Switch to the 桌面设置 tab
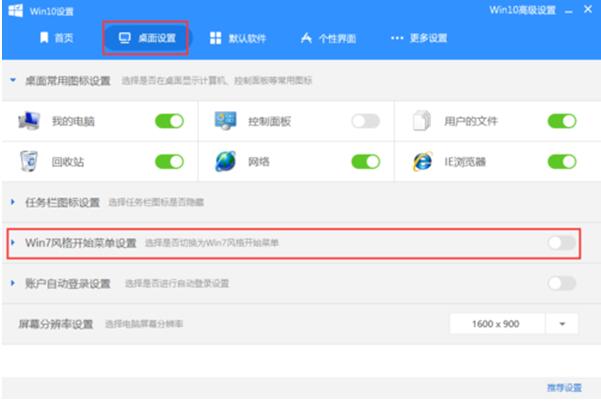Viewport: 601px width, 401px height. [147, 38]
